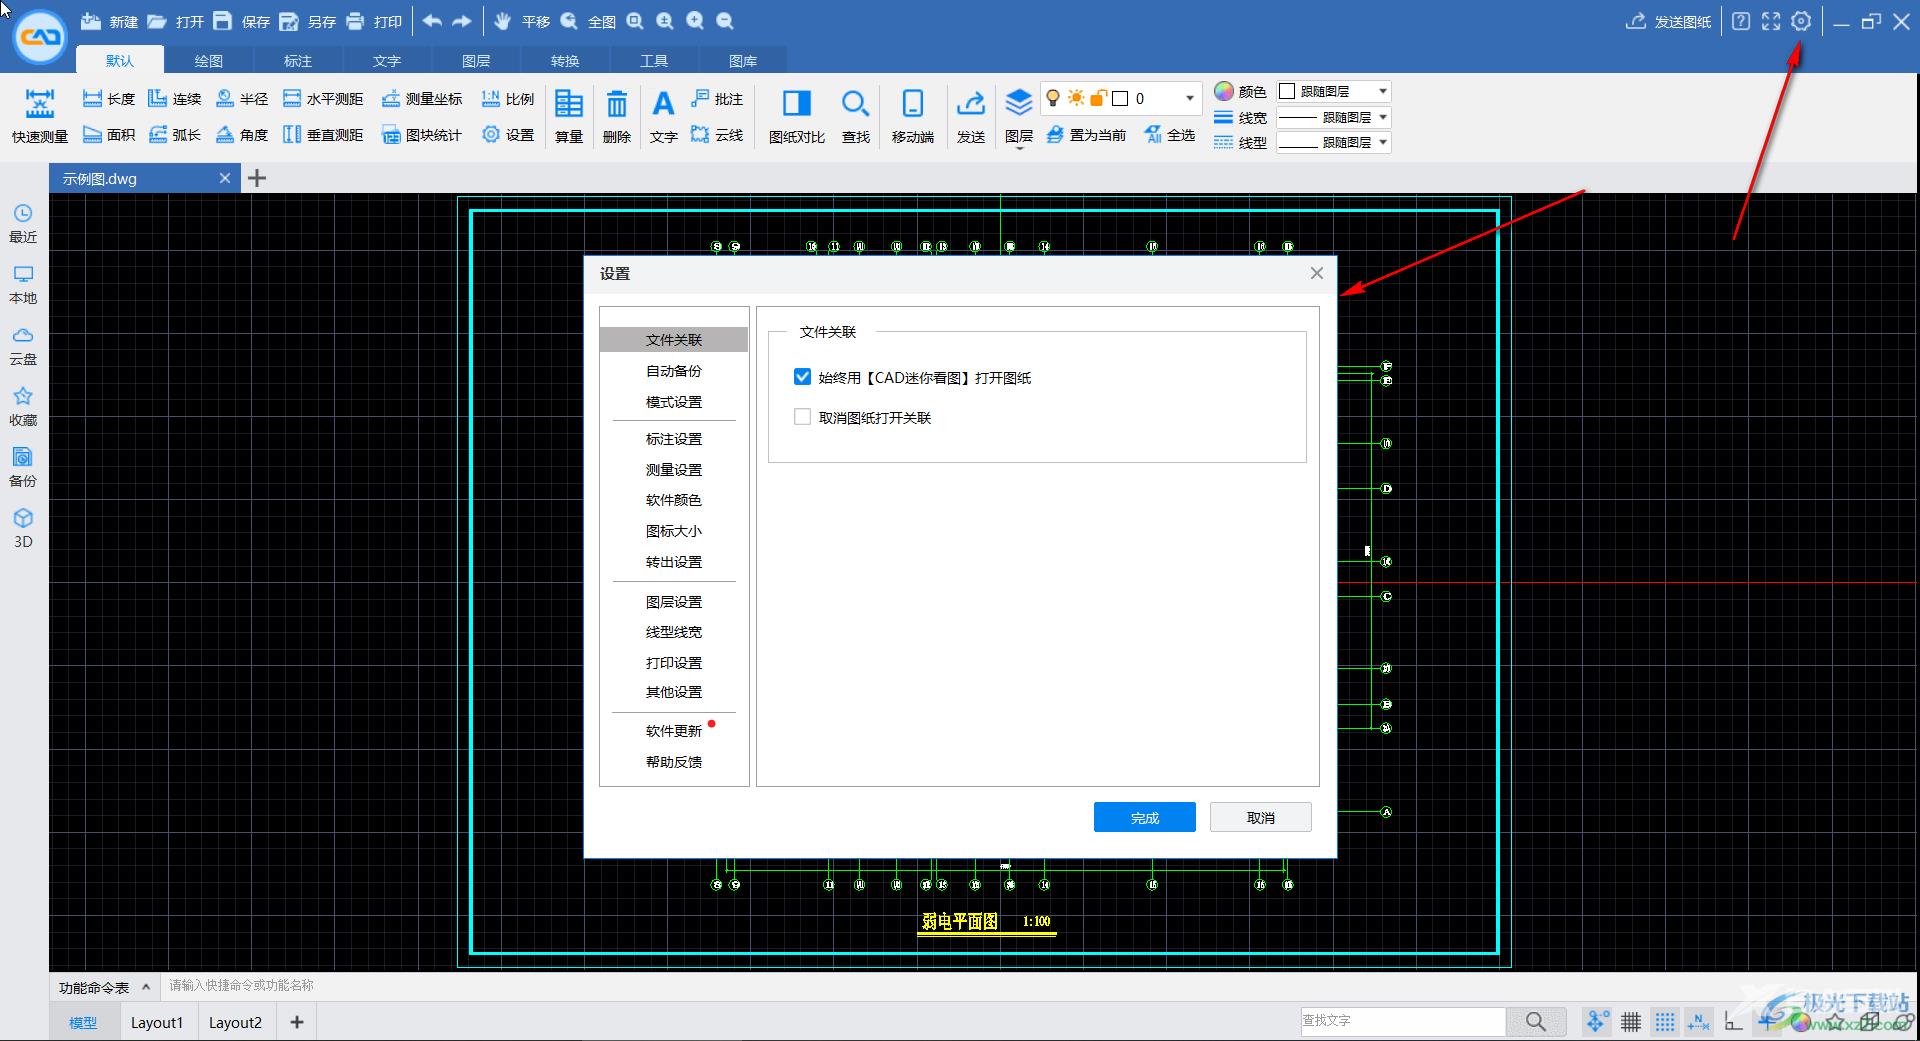The height and width of the screenshot is (1041, 1920).
Task: Select the 弧长 arc length tool
Action: (174, 134)
